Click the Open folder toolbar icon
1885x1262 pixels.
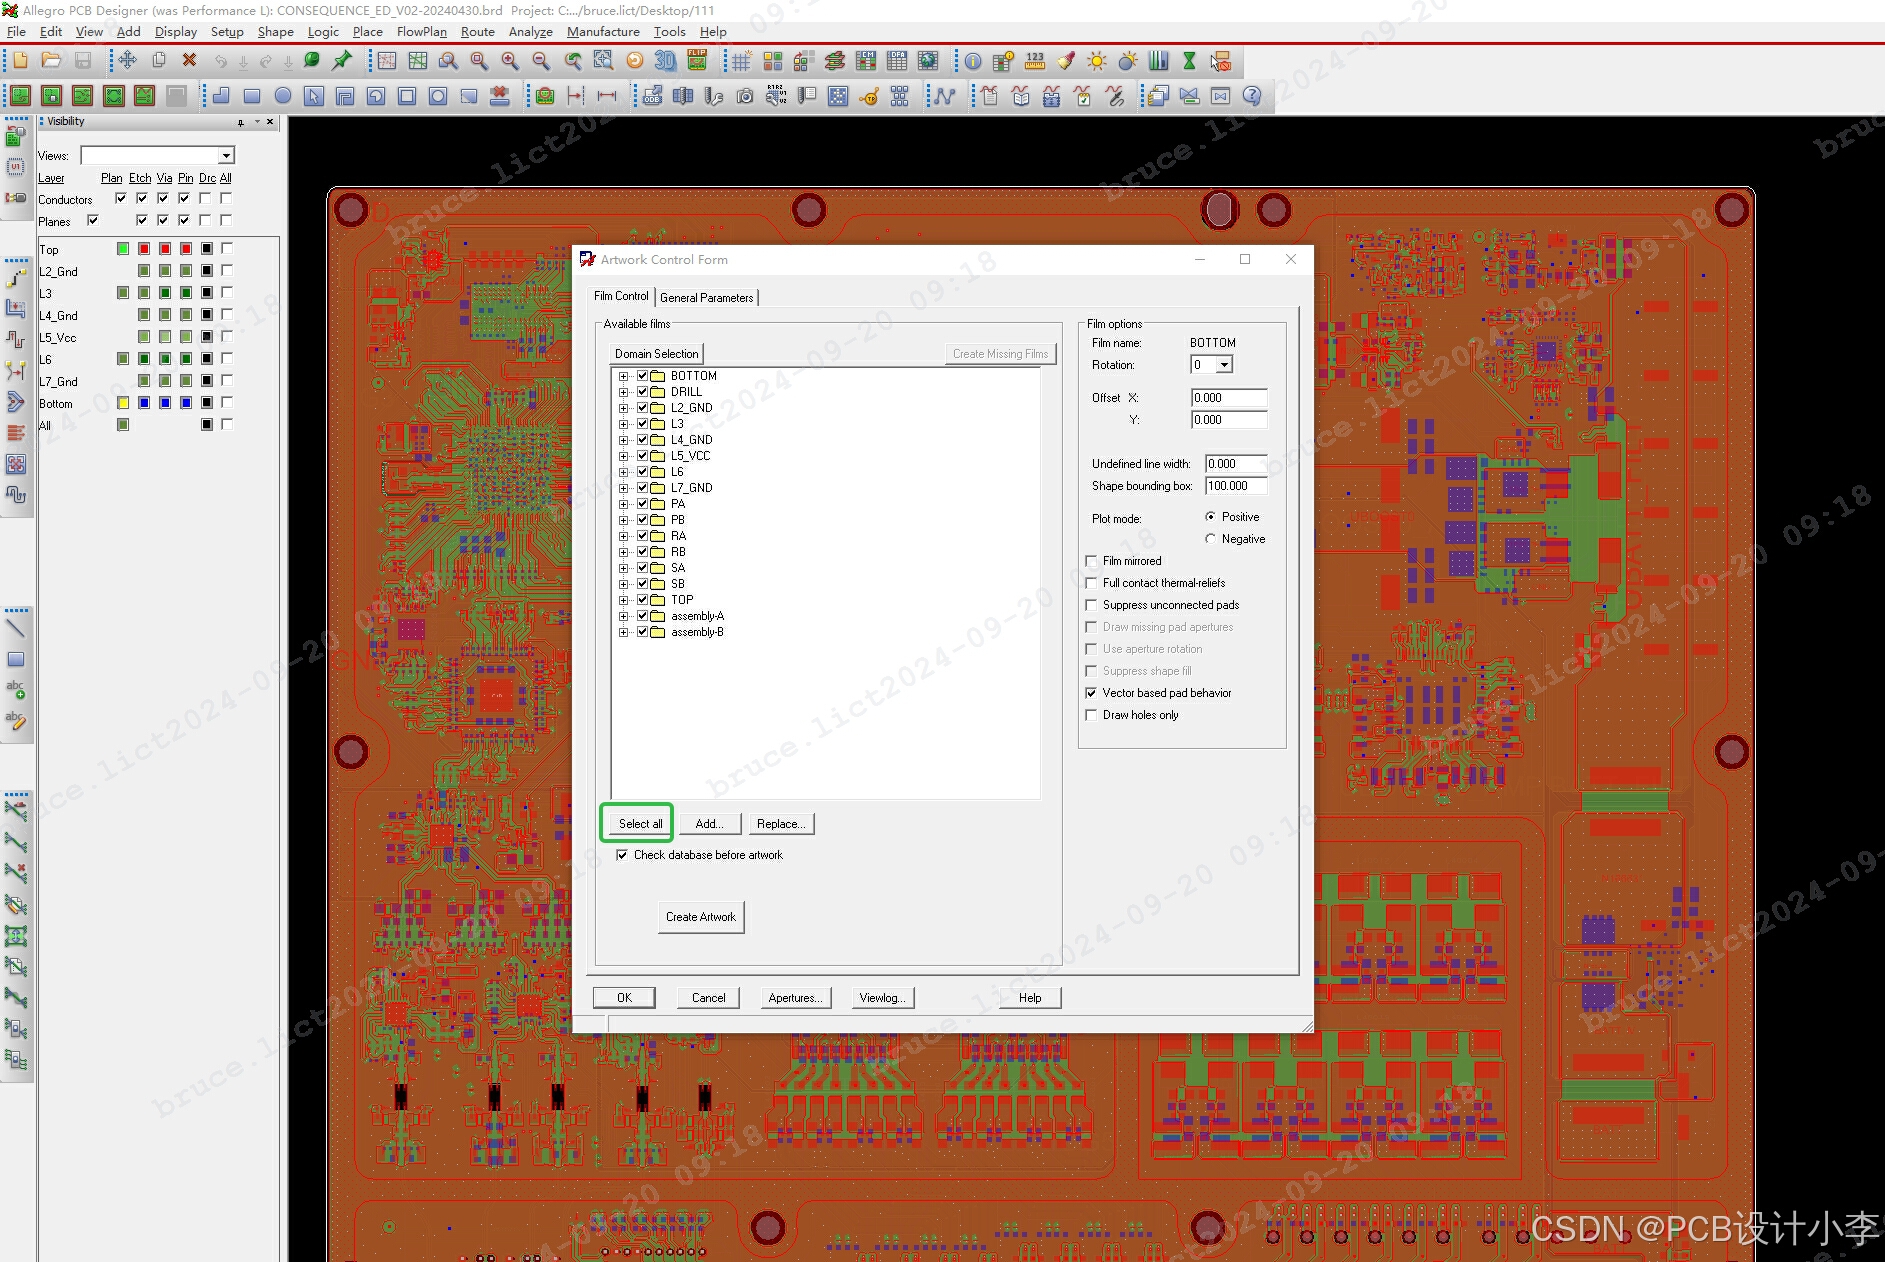click(x=51, y=61)
